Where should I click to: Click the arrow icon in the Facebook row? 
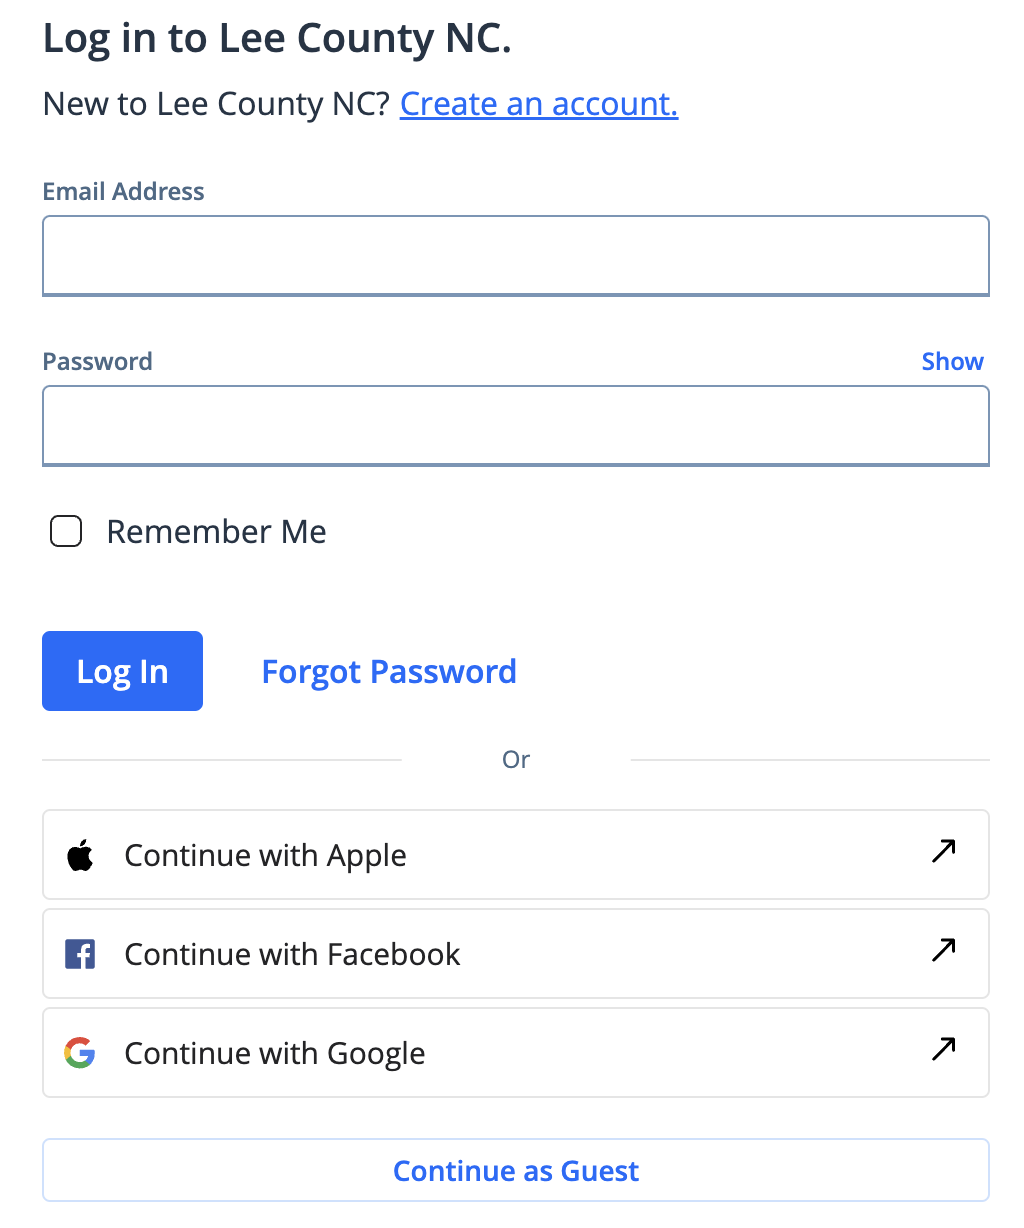pos(943,950)
